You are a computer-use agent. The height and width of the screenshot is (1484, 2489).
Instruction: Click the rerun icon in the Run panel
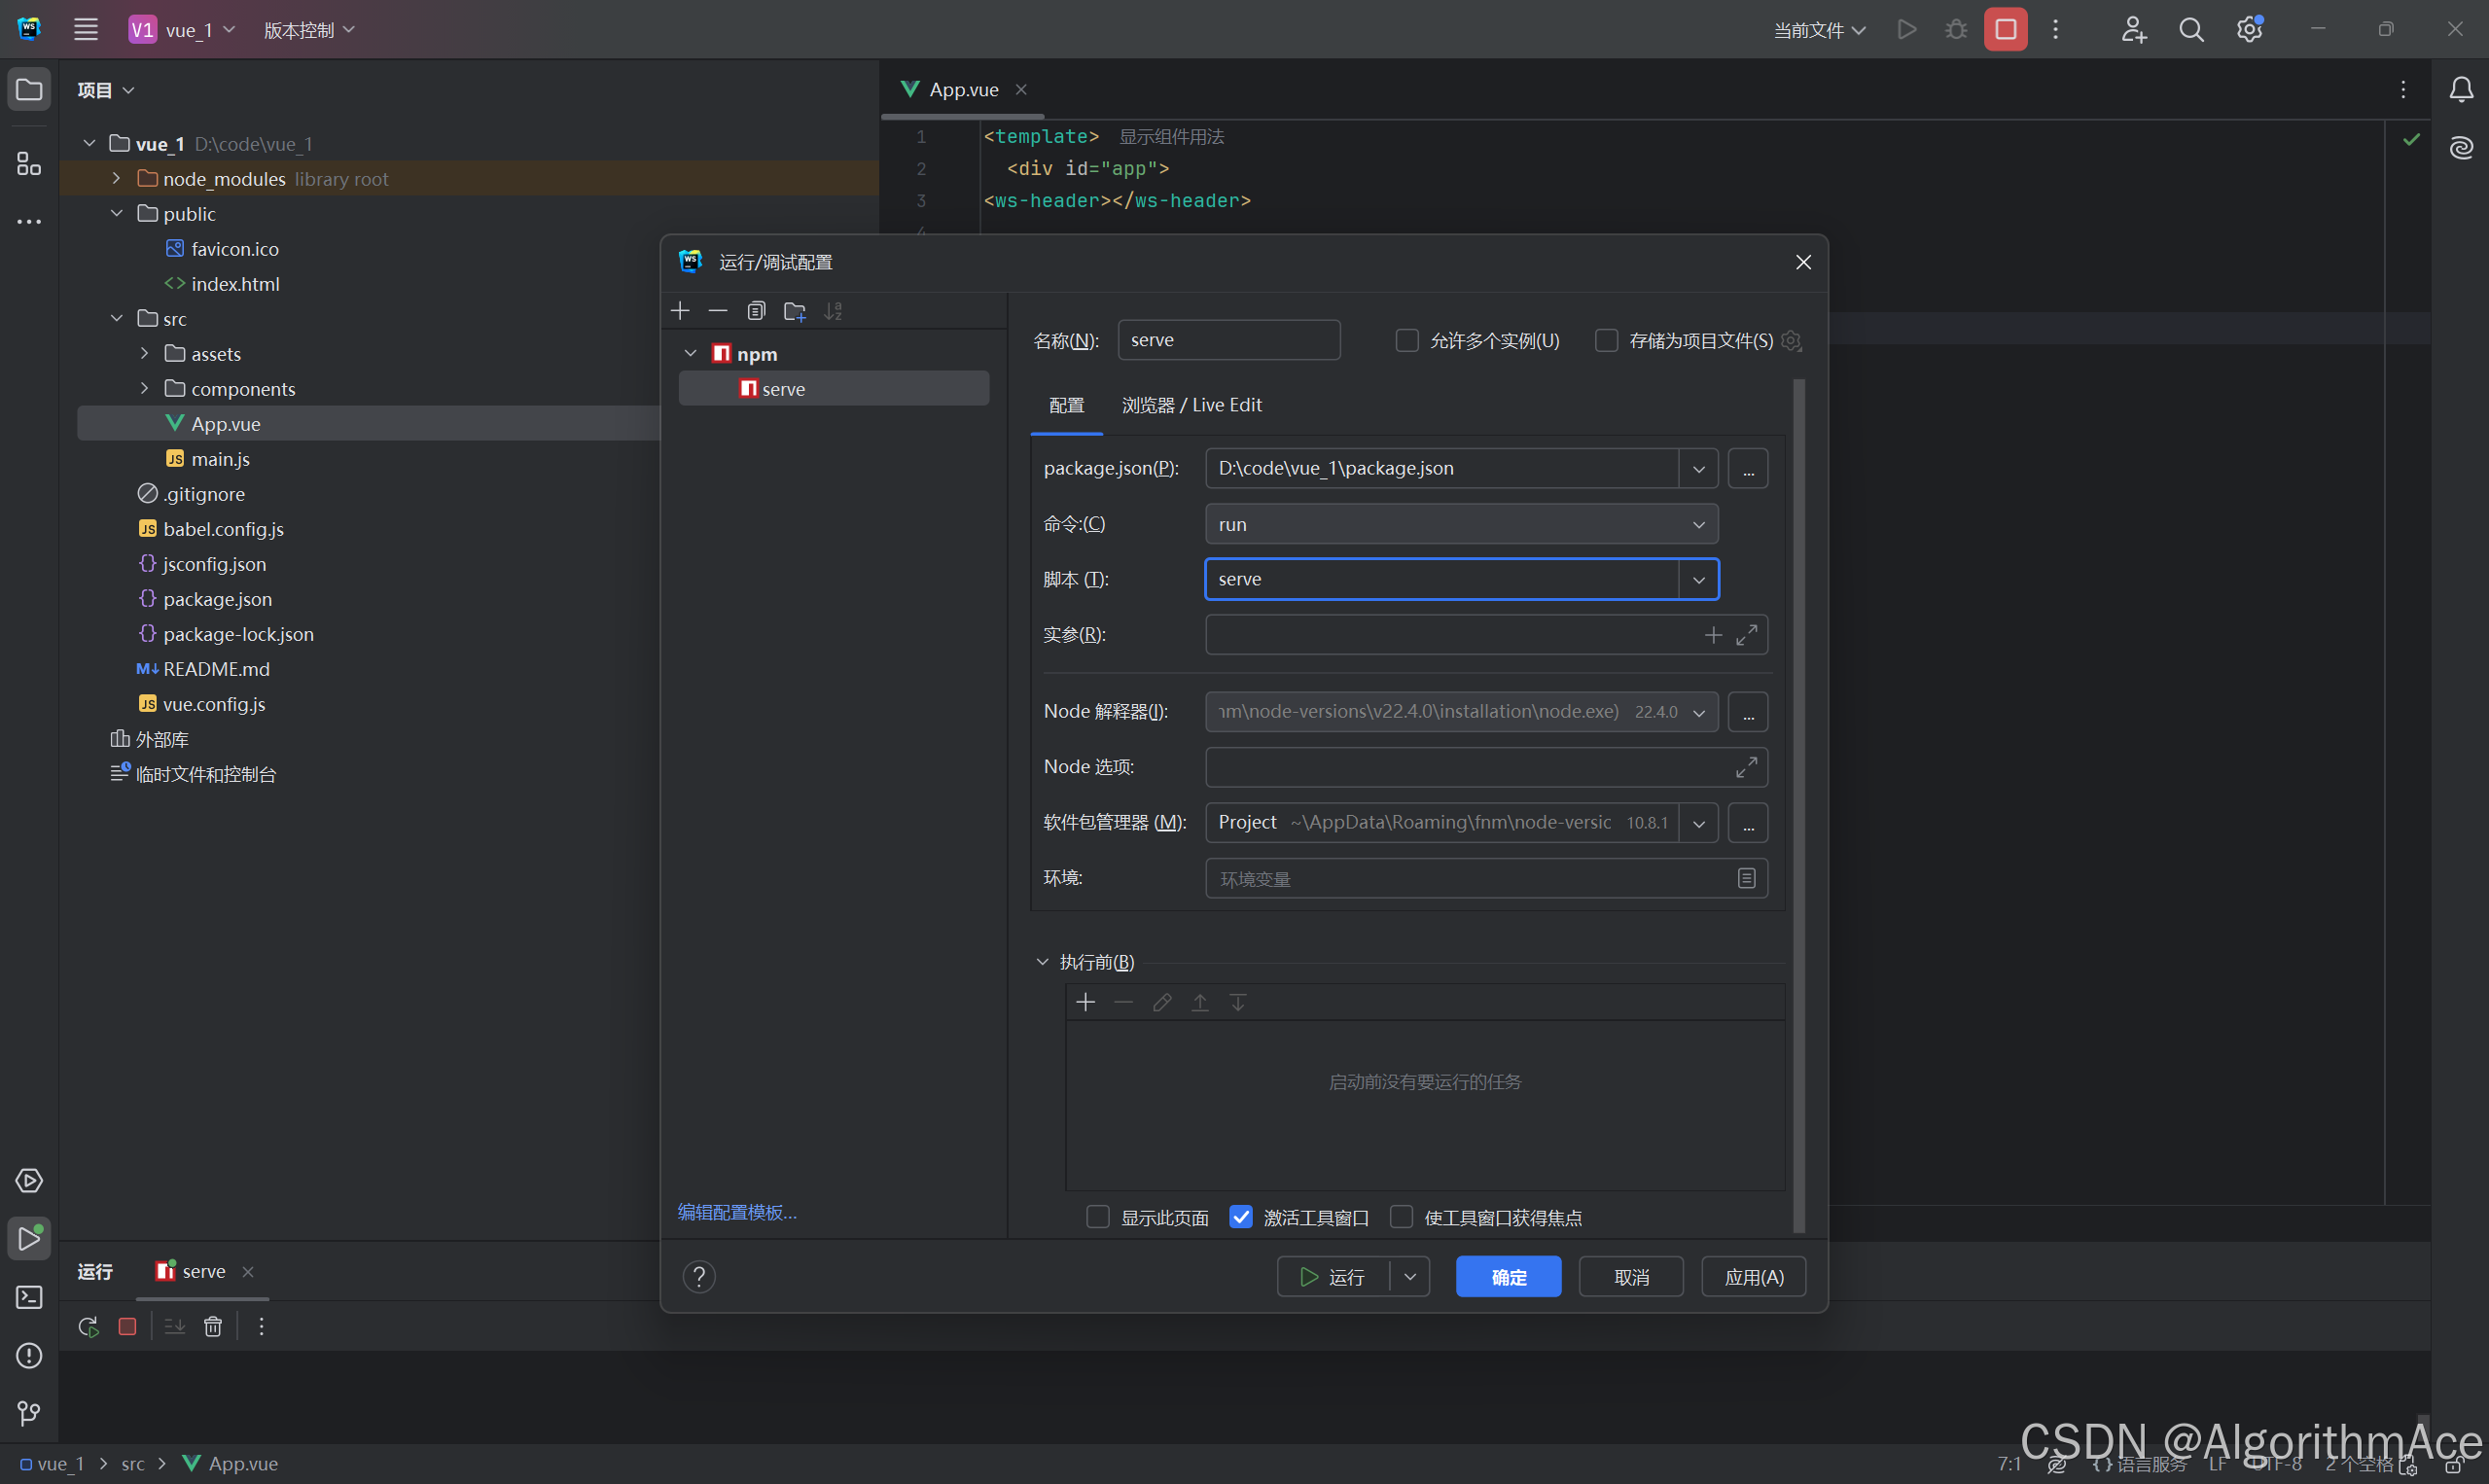[88, 1326]
